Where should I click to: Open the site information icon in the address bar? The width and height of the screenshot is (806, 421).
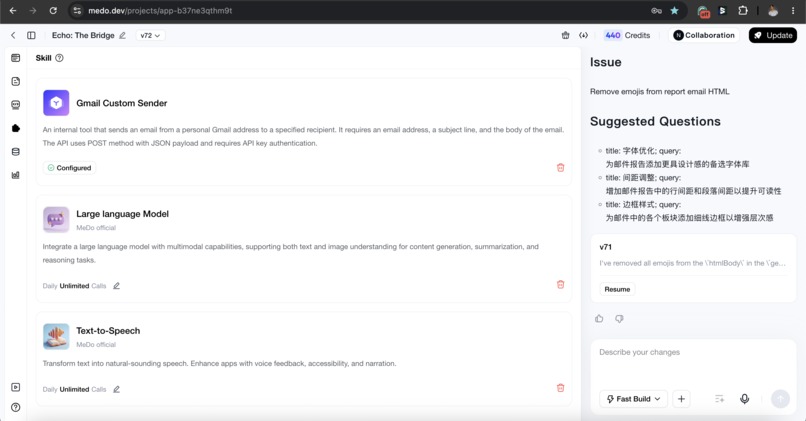point(77,10)
